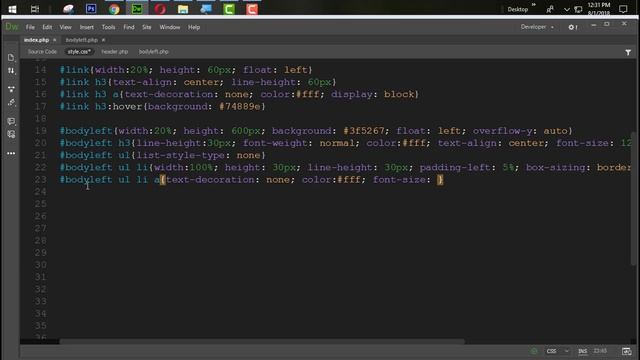The height and width of the screenshot is (360, 640).
Task: Click the green linting status icon
Action: click(533, 351)
